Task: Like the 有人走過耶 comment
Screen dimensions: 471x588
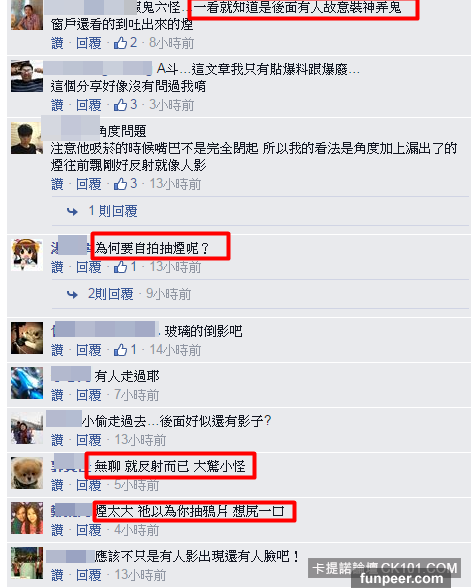Action: tap(57, 395)
